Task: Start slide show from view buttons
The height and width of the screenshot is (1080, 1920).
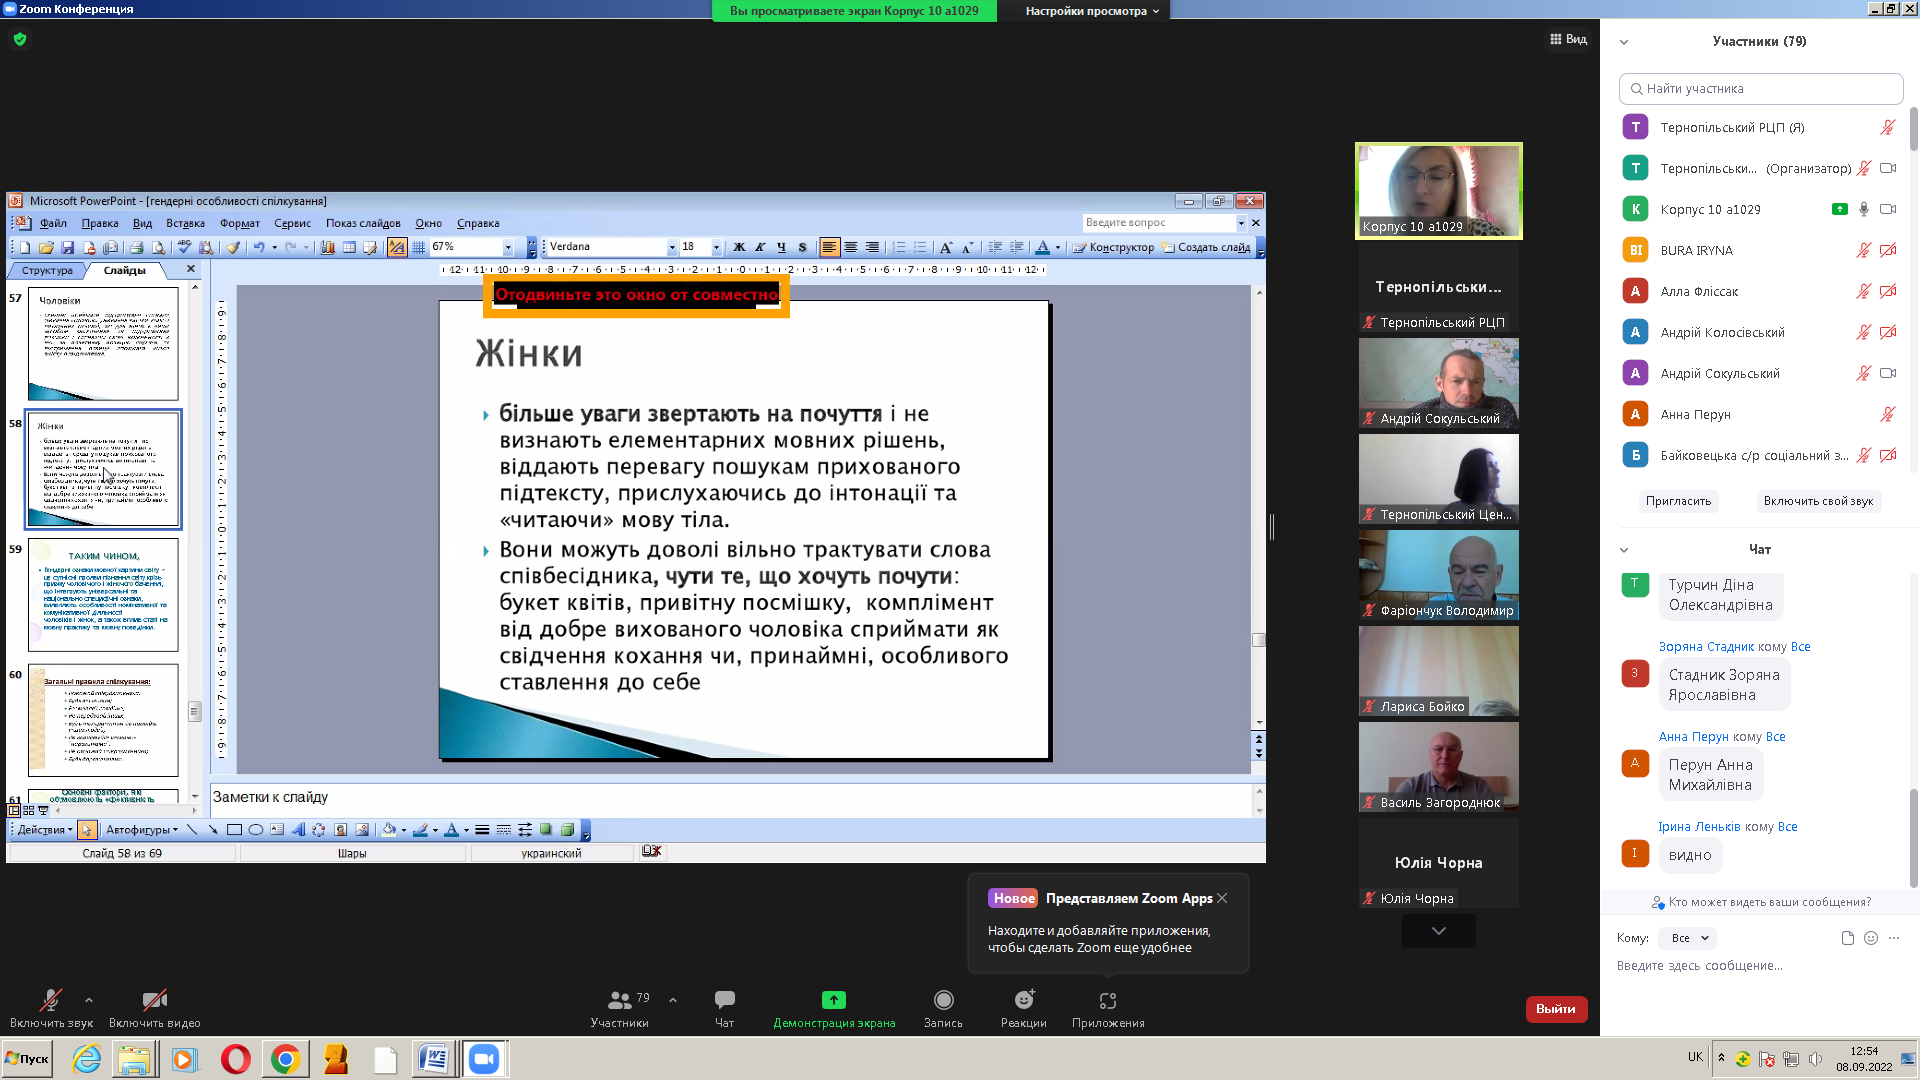Action: pyautogui.click(x=43, y=811)
